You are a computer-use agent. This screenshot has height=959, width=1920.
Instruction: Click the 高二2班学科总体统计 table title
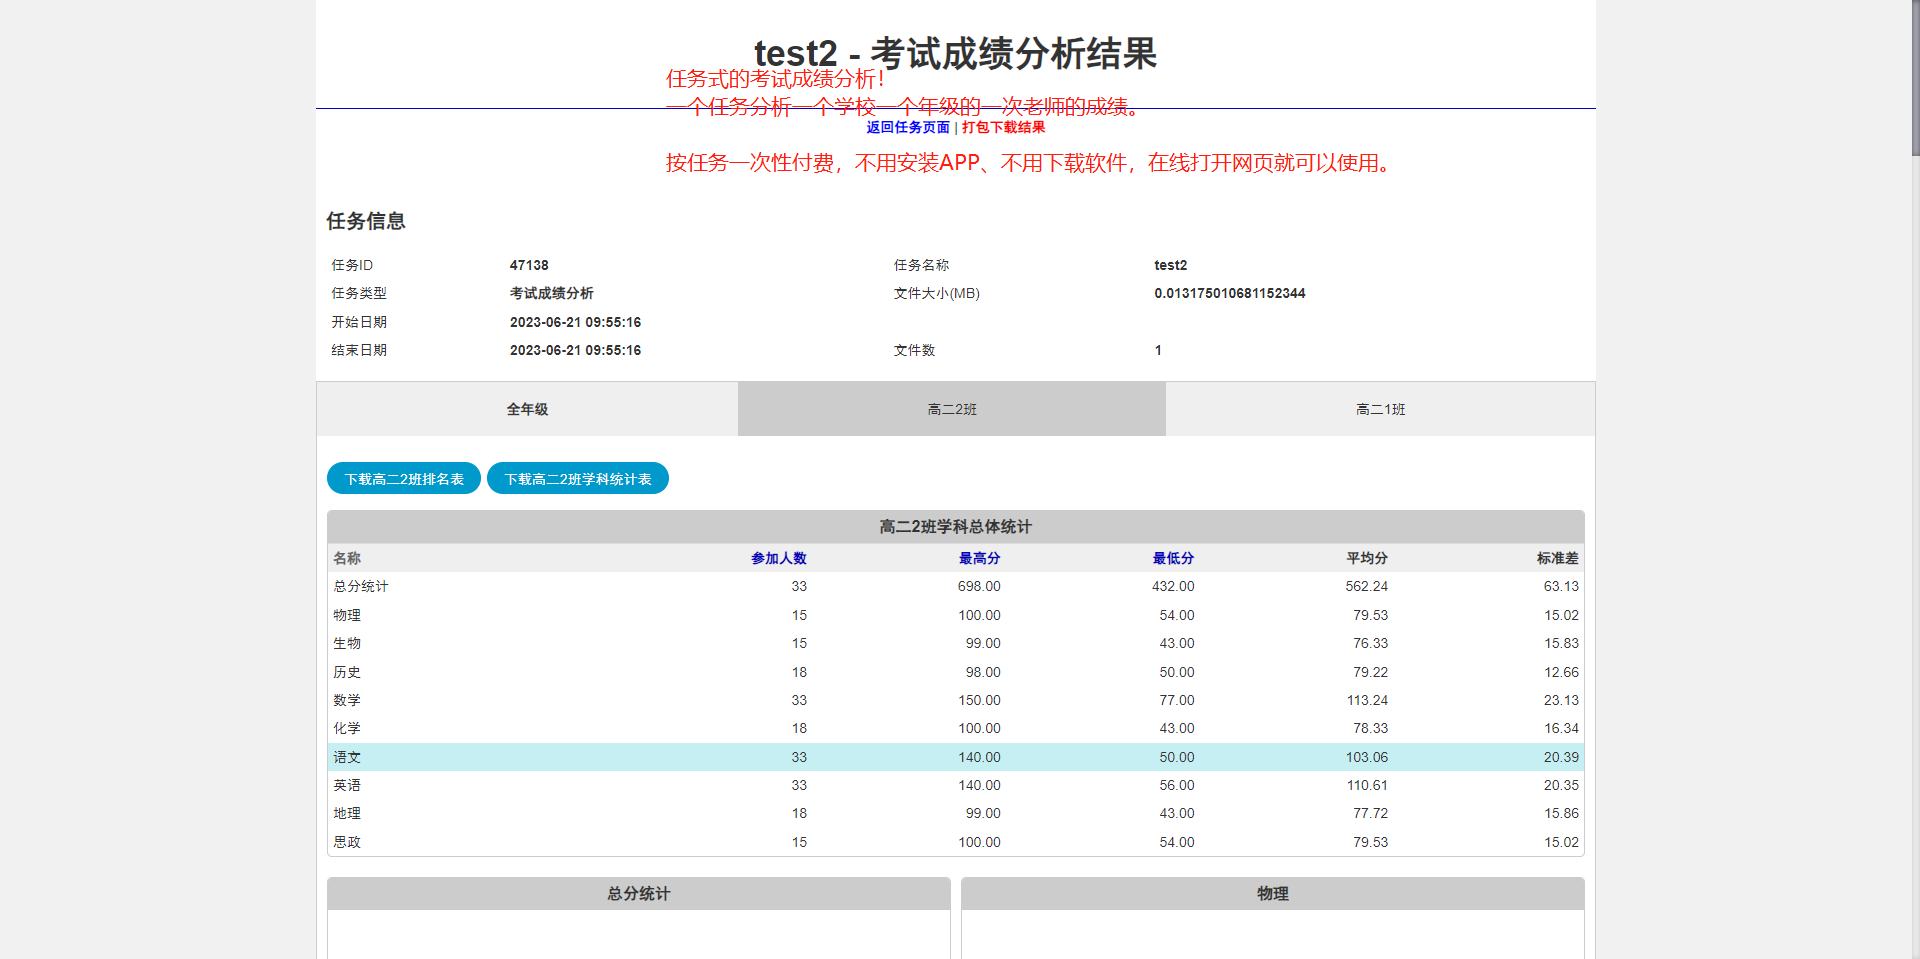(956, 527)
